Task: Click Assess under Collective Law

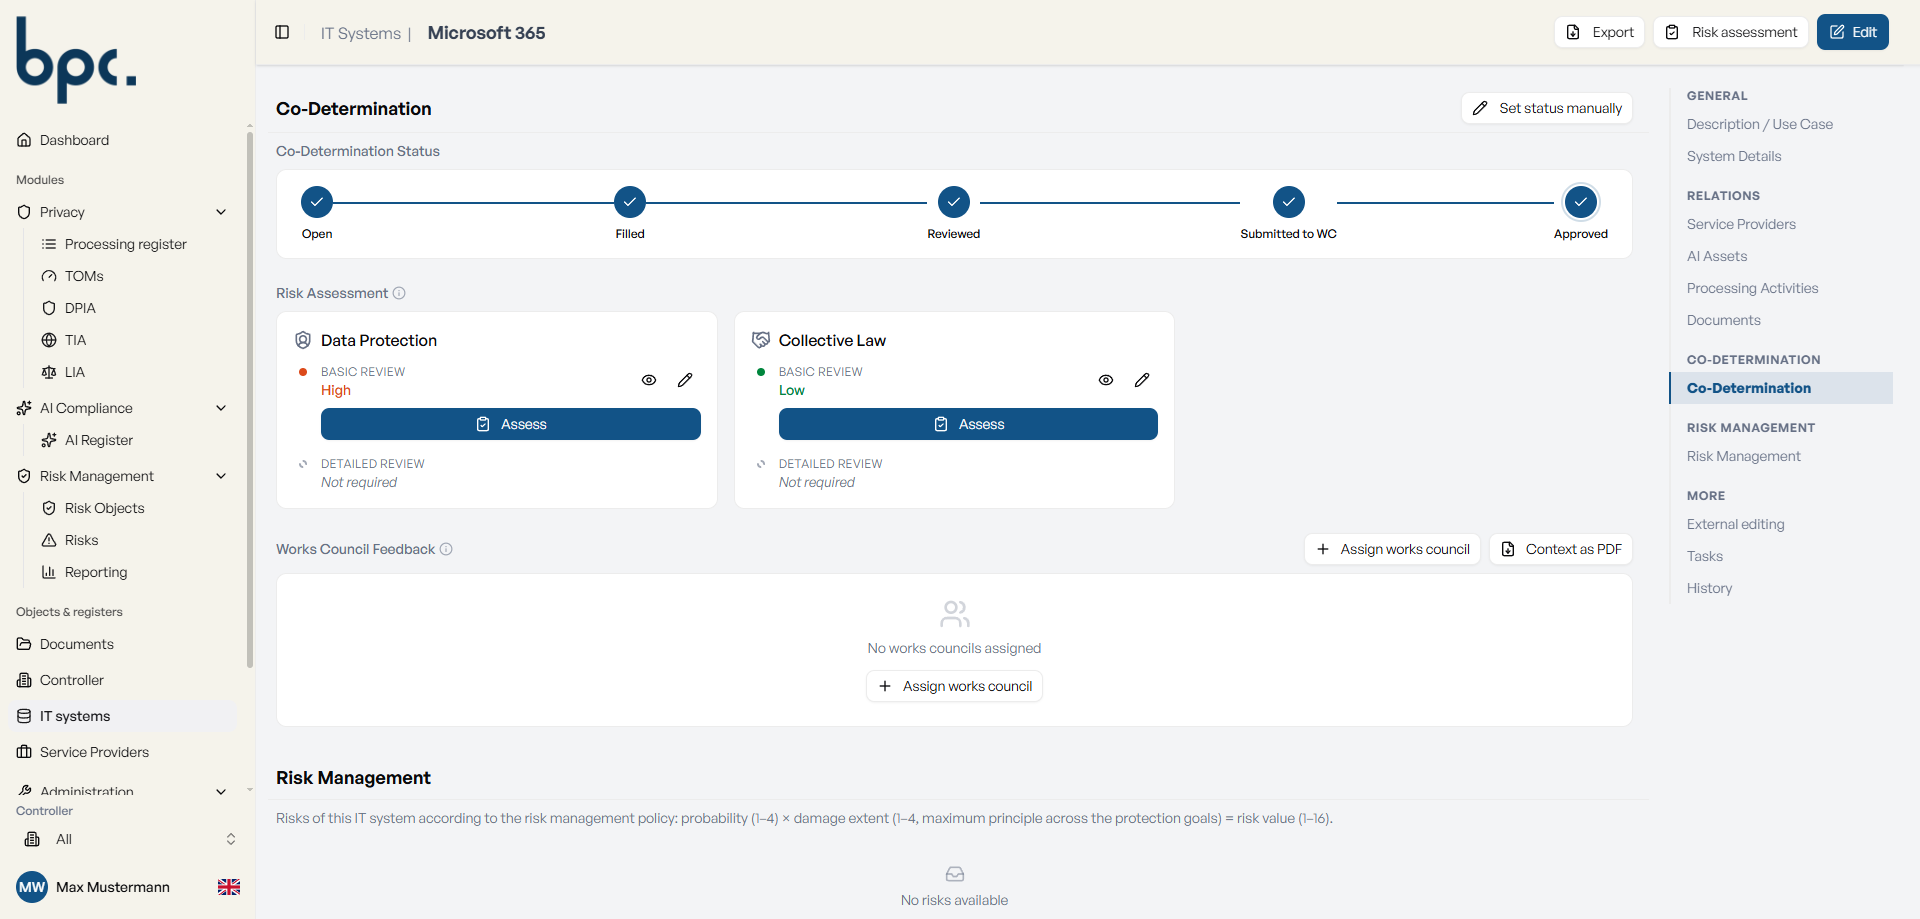Action: click(968, 424)
